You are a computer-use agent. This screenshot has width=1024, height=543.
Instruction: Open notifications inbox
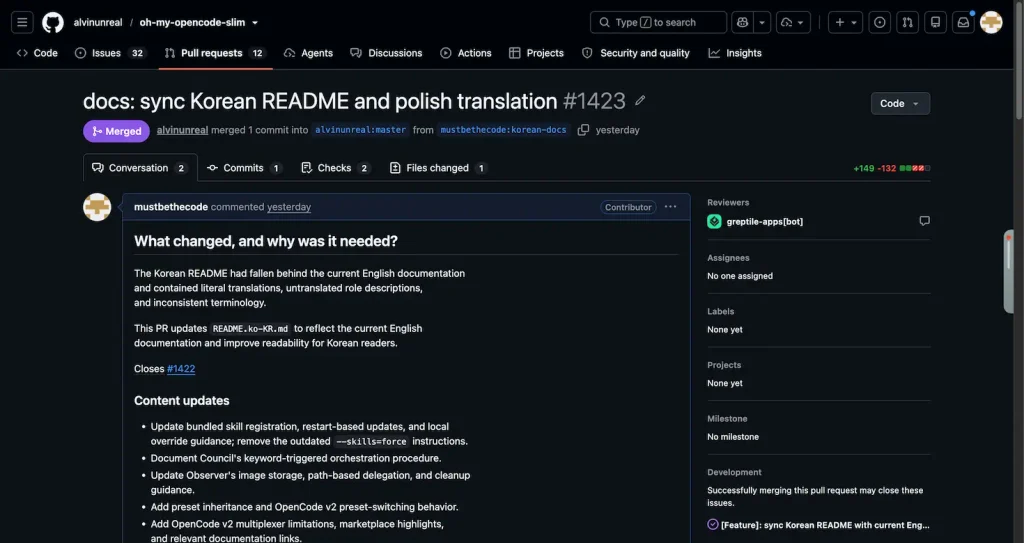pyautogui.click(x=963, y=22)
